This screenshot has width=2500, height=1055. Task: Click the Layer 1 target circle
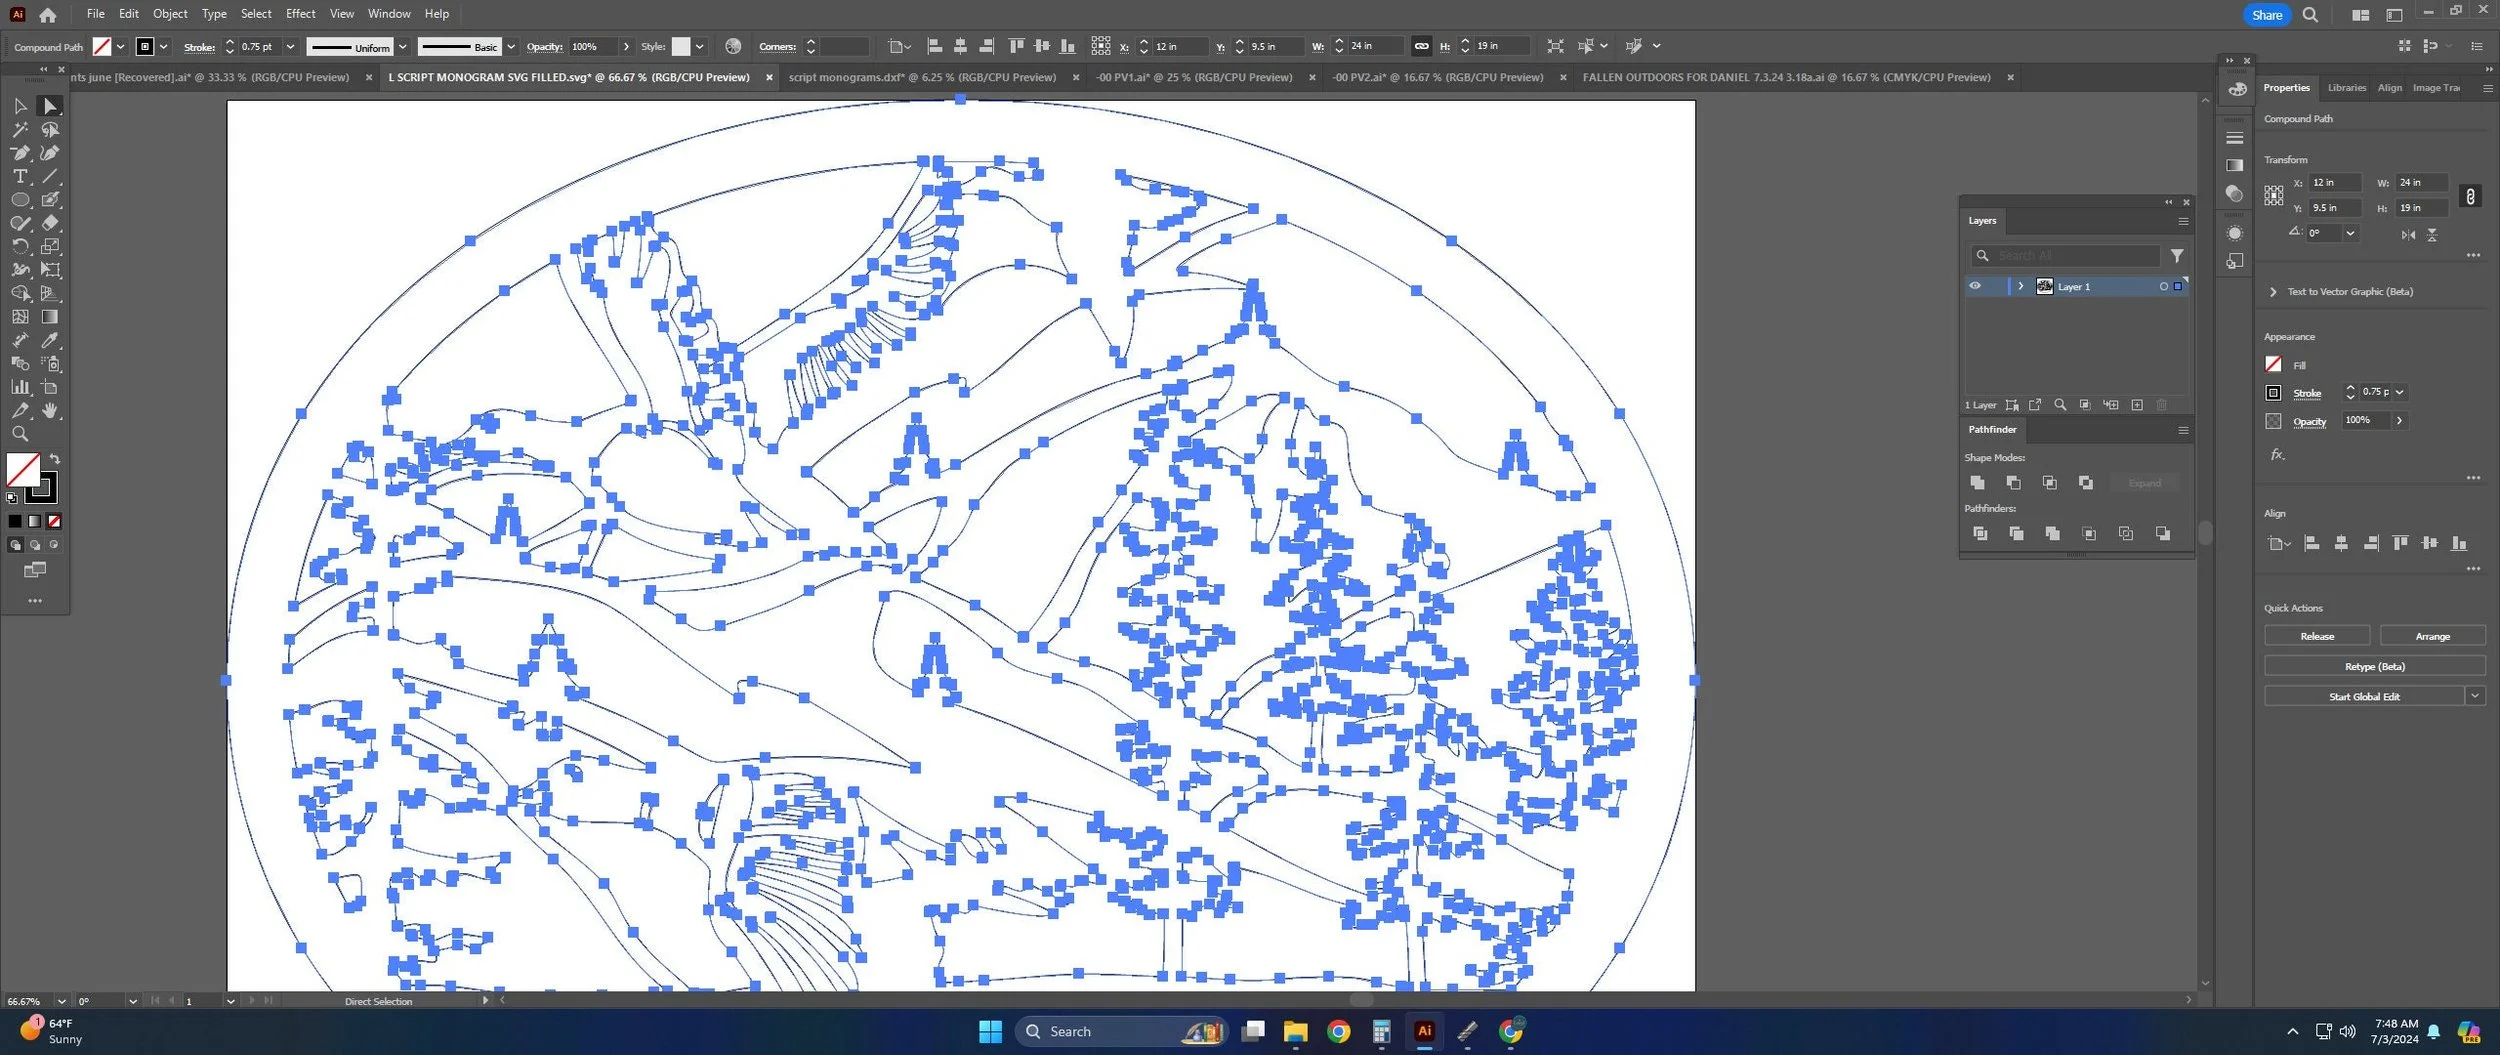pos(2163,287)
